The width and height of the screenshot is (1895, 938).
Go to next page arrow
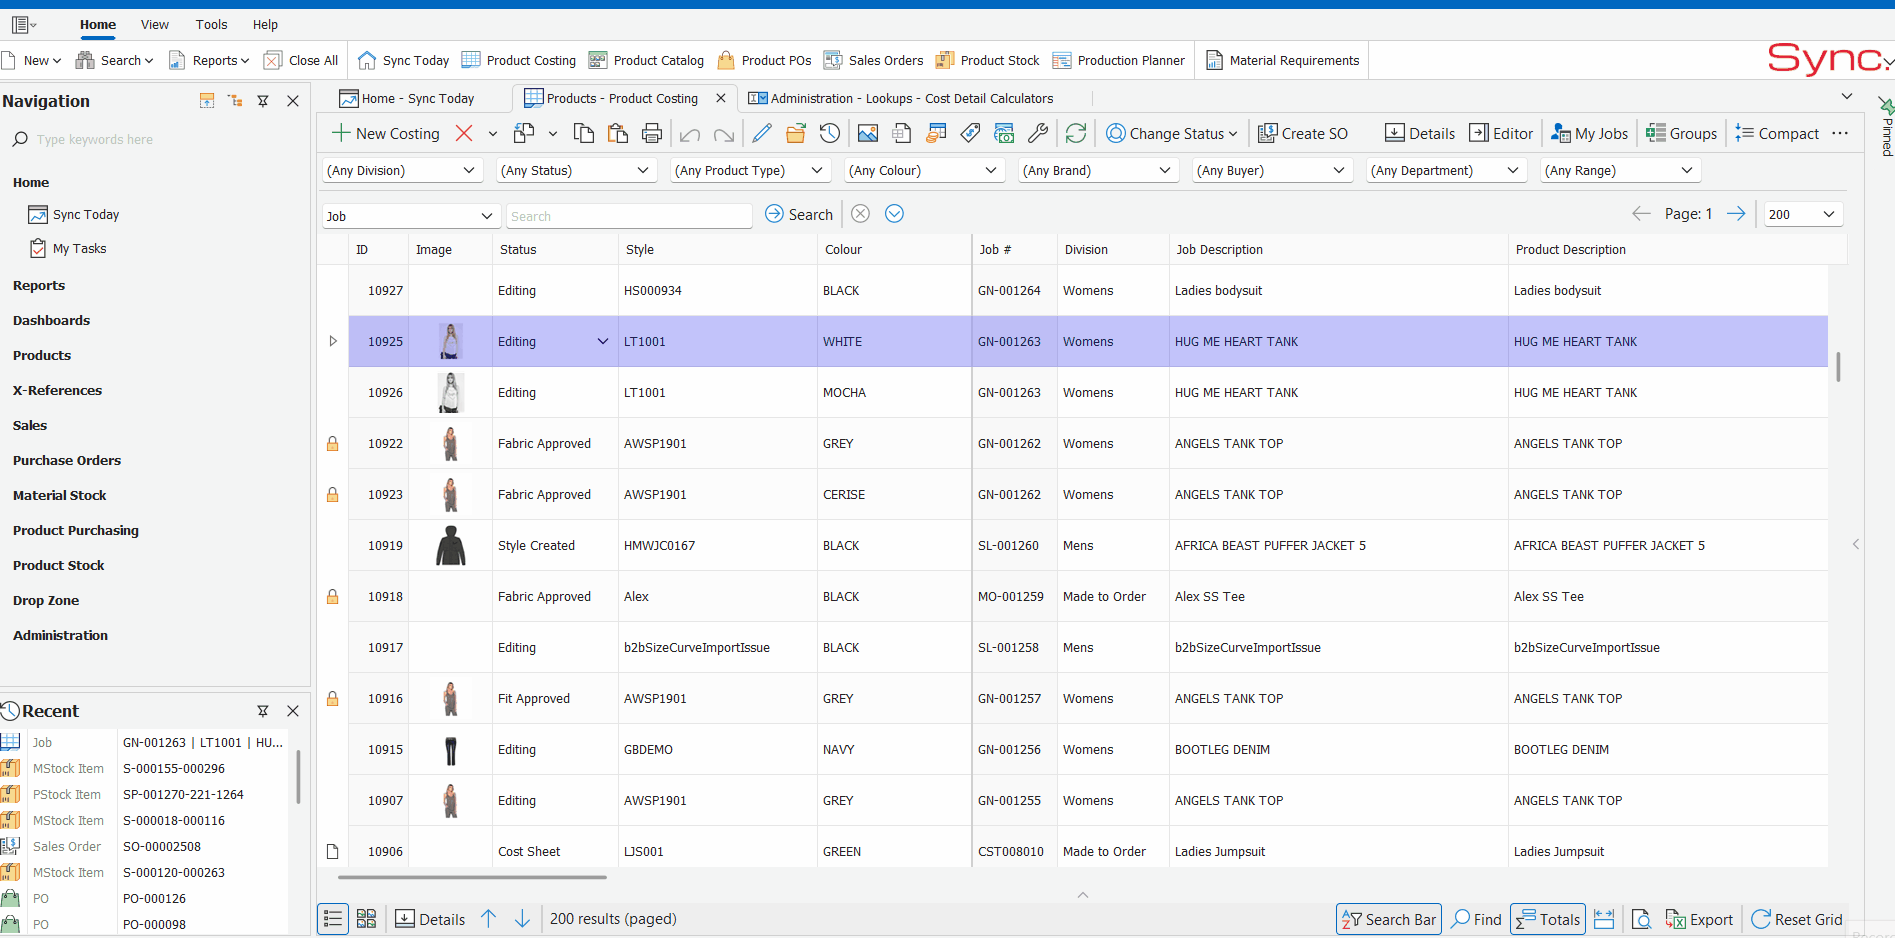tap(1736, 214)
